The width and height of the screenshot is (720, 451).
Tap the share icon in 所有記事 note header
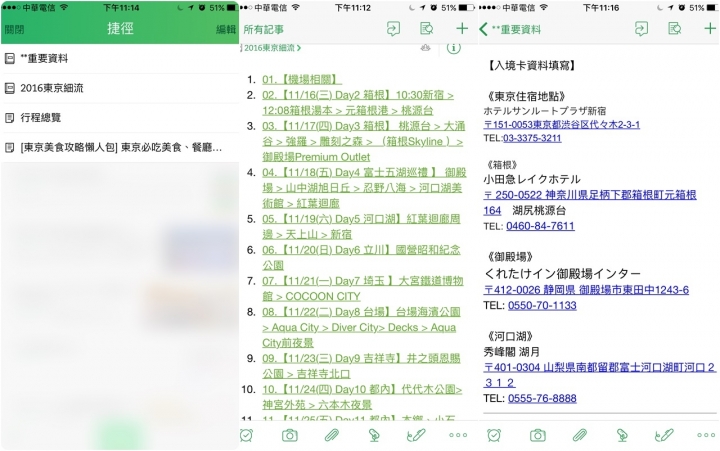pyautogui.click(x=393, y=29)
